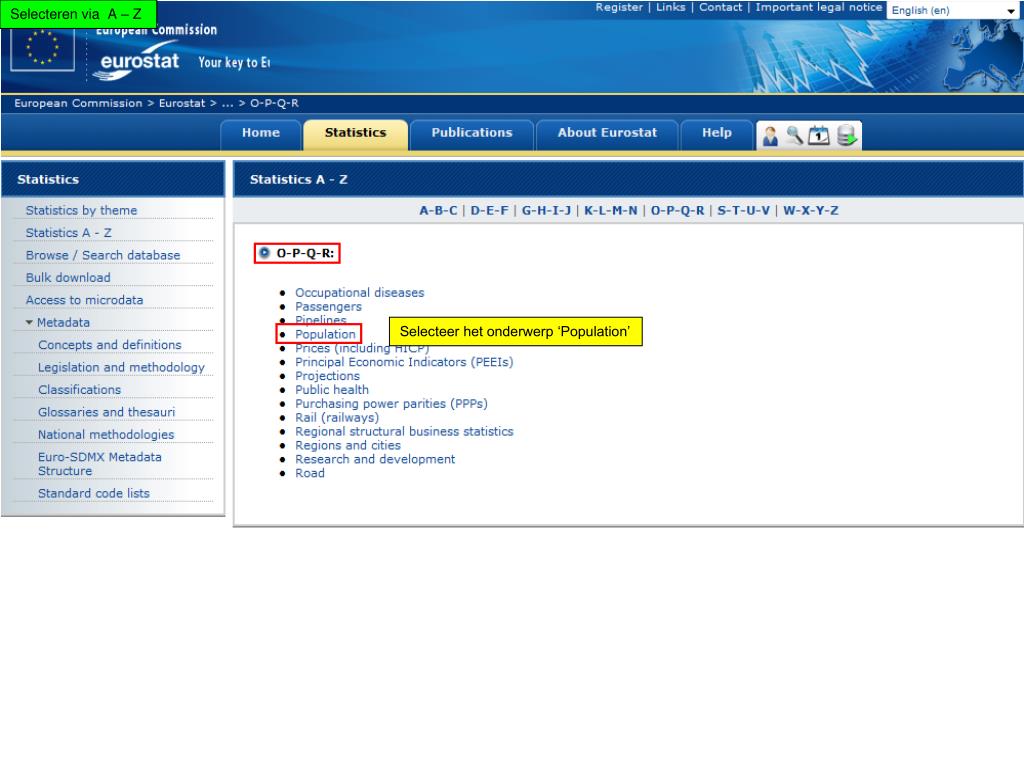Click Eurostat in the breadcrumb
The image size is (1024, 768).
pos(182,103)
